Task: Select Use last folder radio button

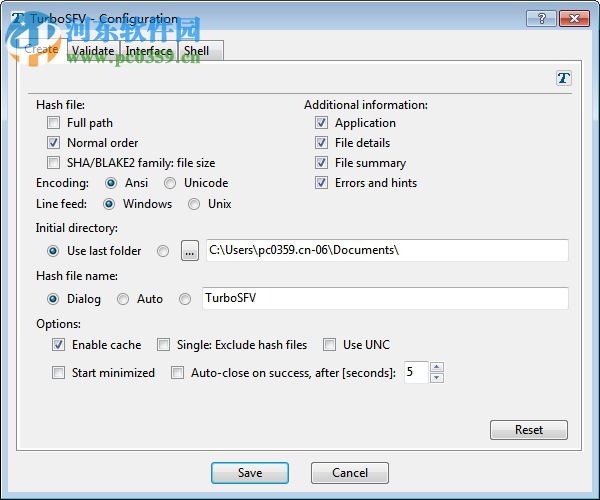Action: click(53, 251)
